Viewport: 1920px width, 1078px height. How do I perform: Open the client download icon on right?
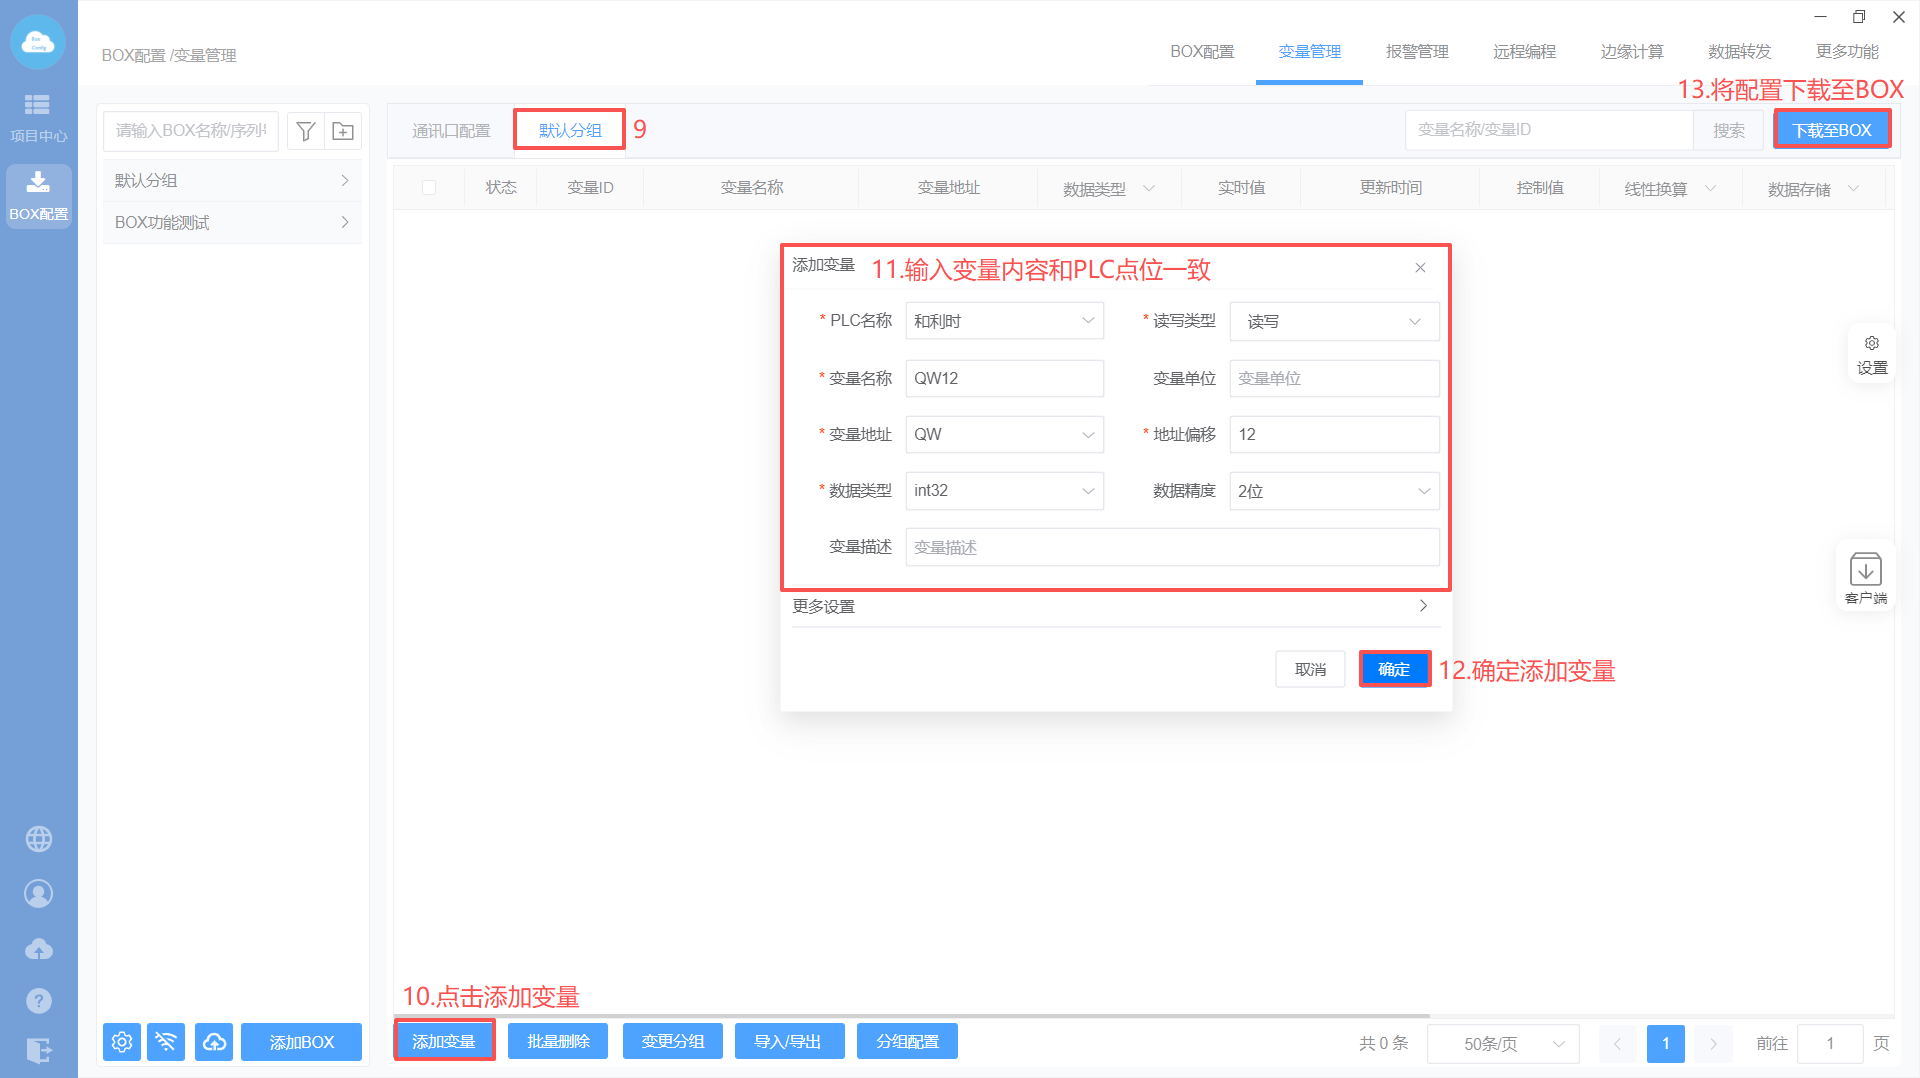click(x=1865, y=576)
